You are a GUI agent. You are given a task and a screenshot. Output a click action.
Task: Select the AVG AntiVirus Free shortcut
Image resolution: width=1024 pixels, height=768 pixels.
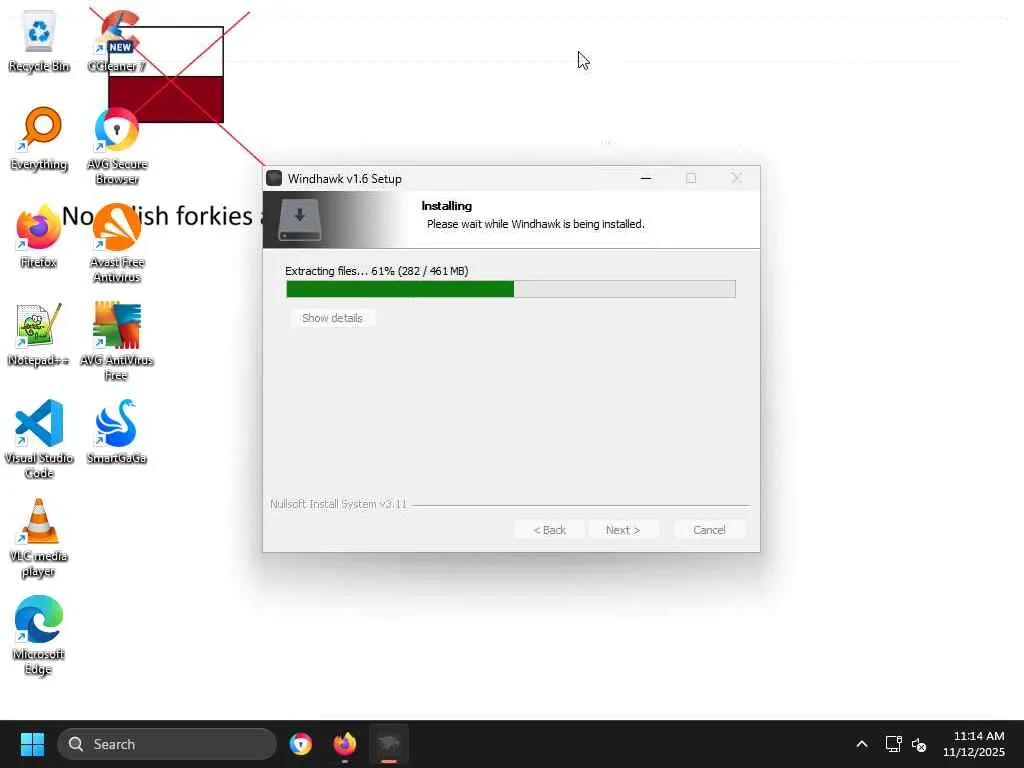click(x=117, y=342)
